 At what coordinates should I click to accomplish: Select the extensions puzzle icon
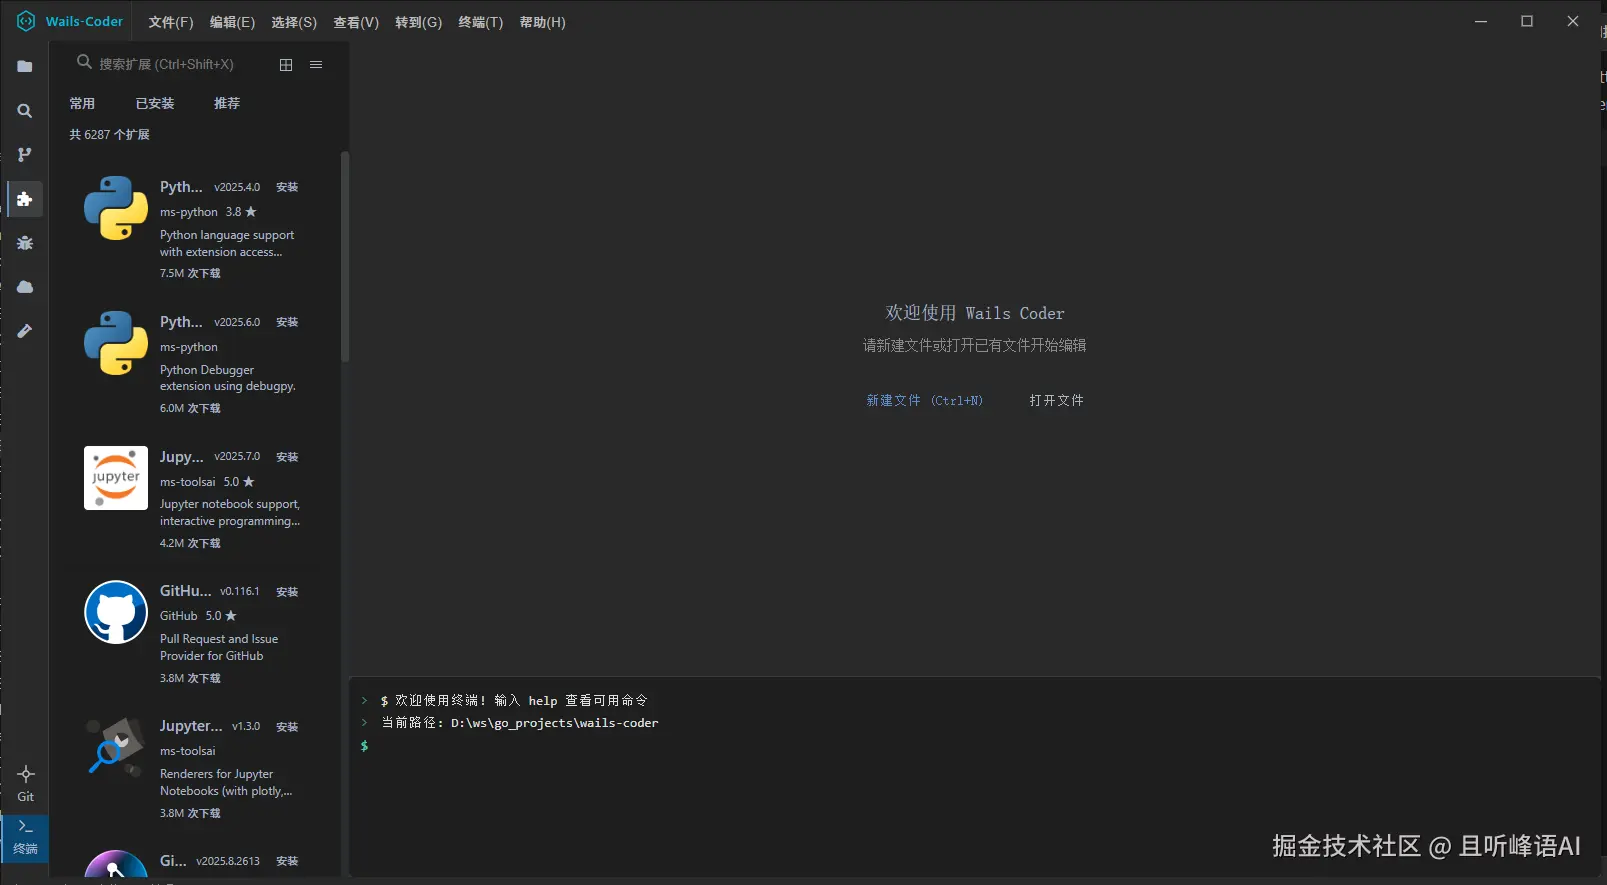point(25,199)
